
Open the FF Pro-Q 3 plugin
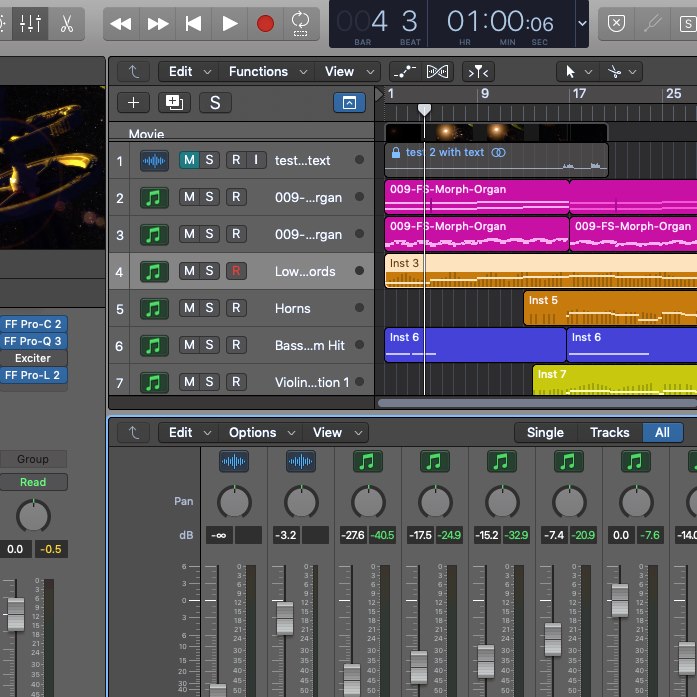[x=33, y=341]
